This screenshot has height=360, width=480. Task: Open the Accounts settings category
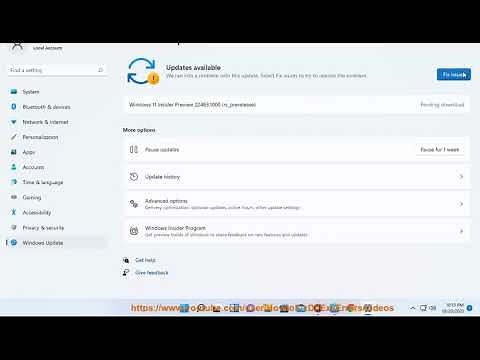click(33, 167)
